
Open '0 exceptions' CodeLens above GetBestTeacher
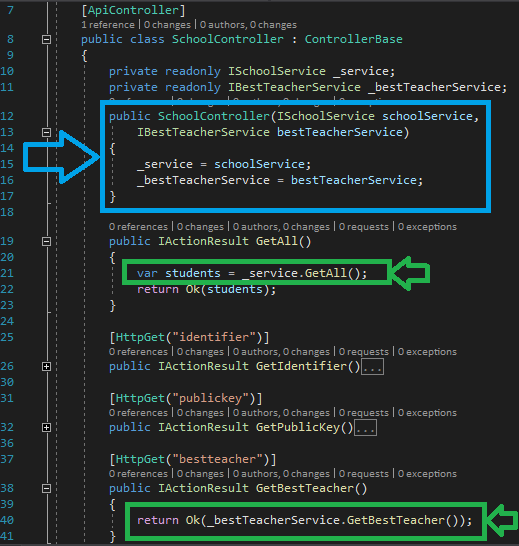[427, 474]
